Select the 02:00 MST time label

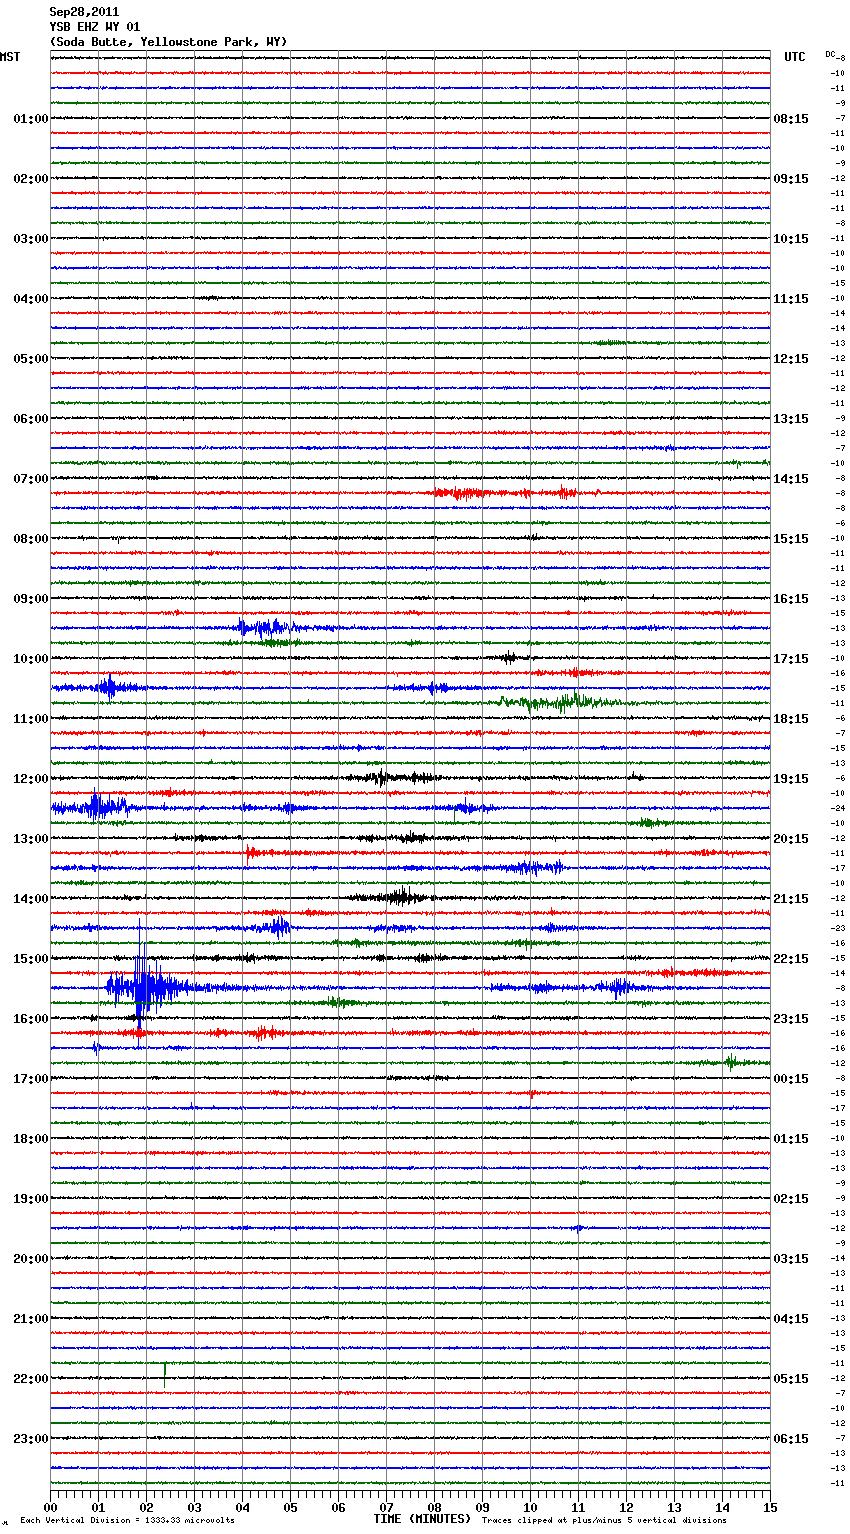coord(31,179)
